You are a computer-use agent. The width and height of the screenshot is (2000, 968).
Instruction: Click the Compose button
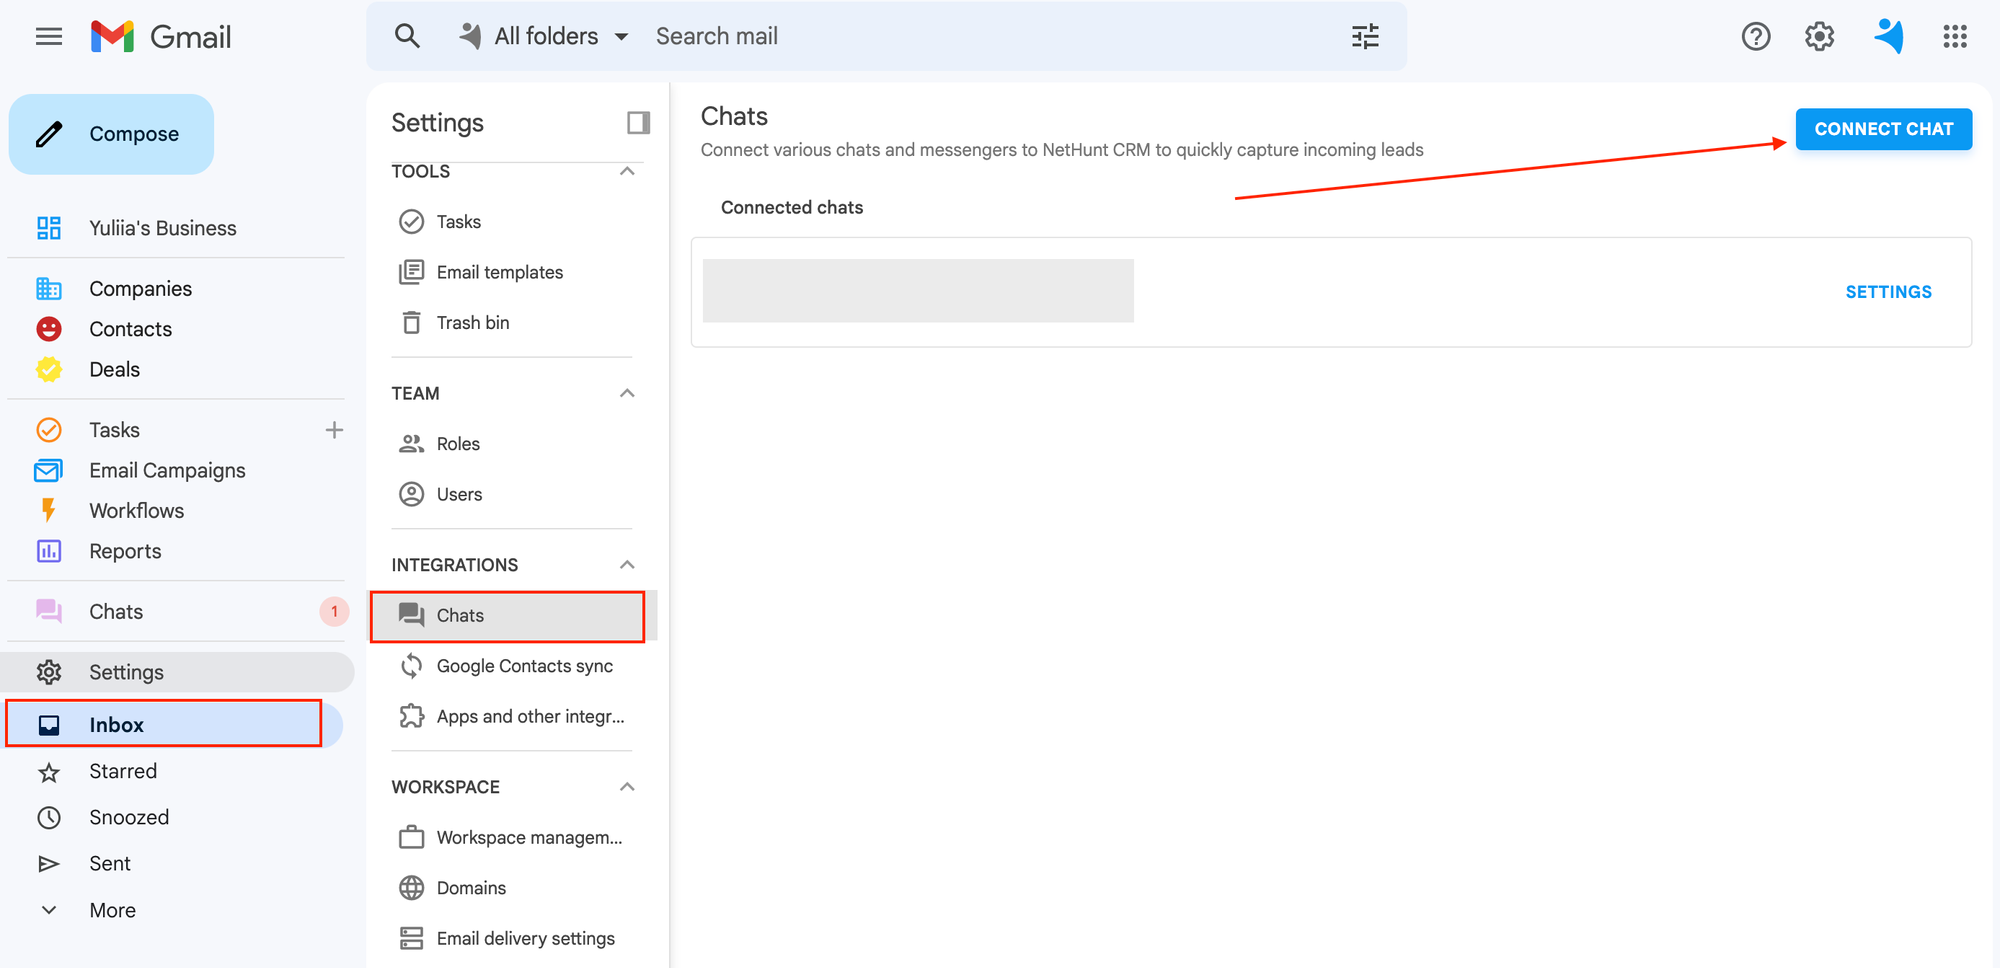111,134
